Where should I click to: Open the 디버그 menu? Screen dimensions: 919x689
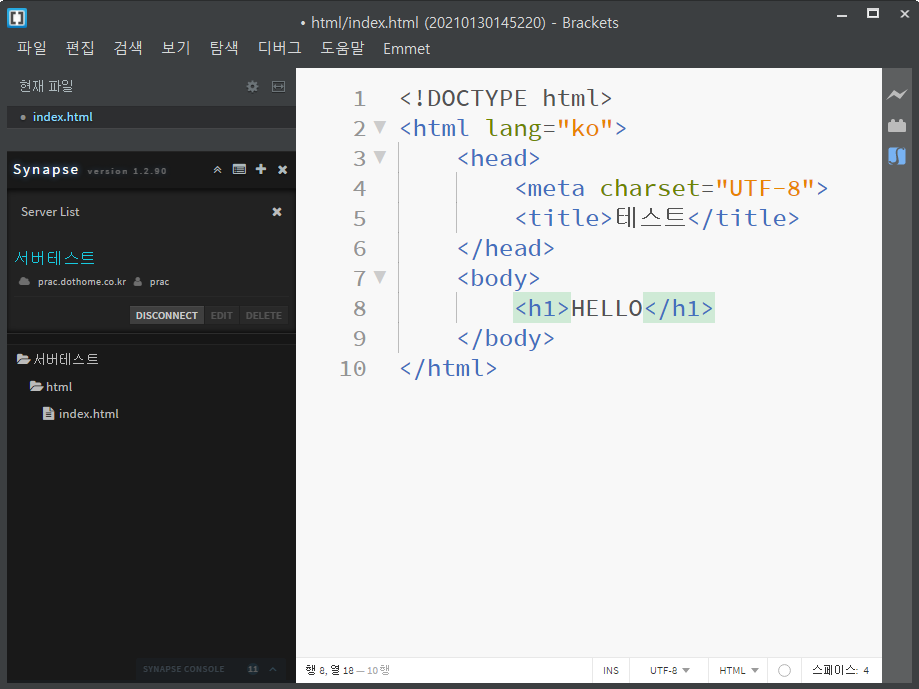point(280,48)
